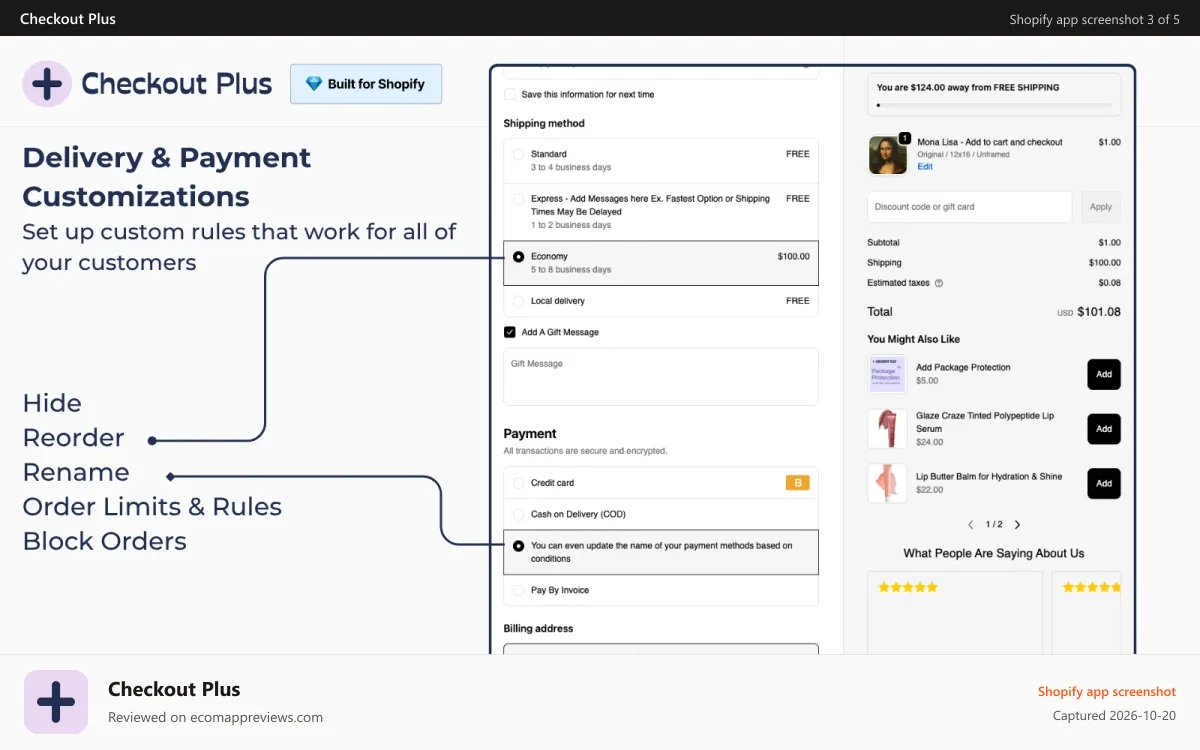Click the Mona Lisa product thumbnail
Image resolution: width=1200 pixels, height=750 pixels.
coord(887,155)
